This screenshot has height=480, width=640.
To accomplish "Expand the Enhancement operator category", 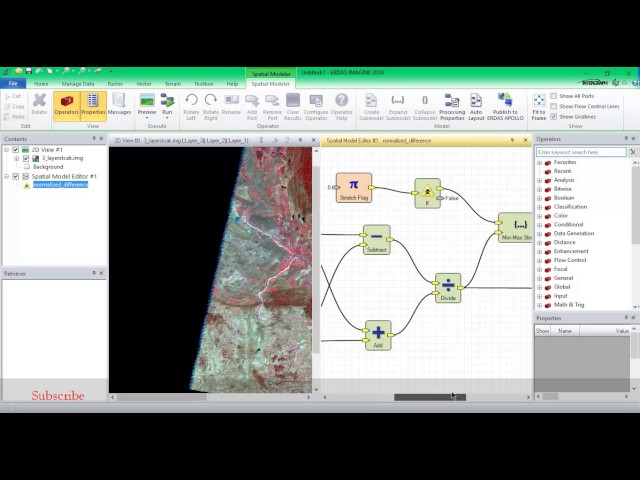I will [540, 251].
